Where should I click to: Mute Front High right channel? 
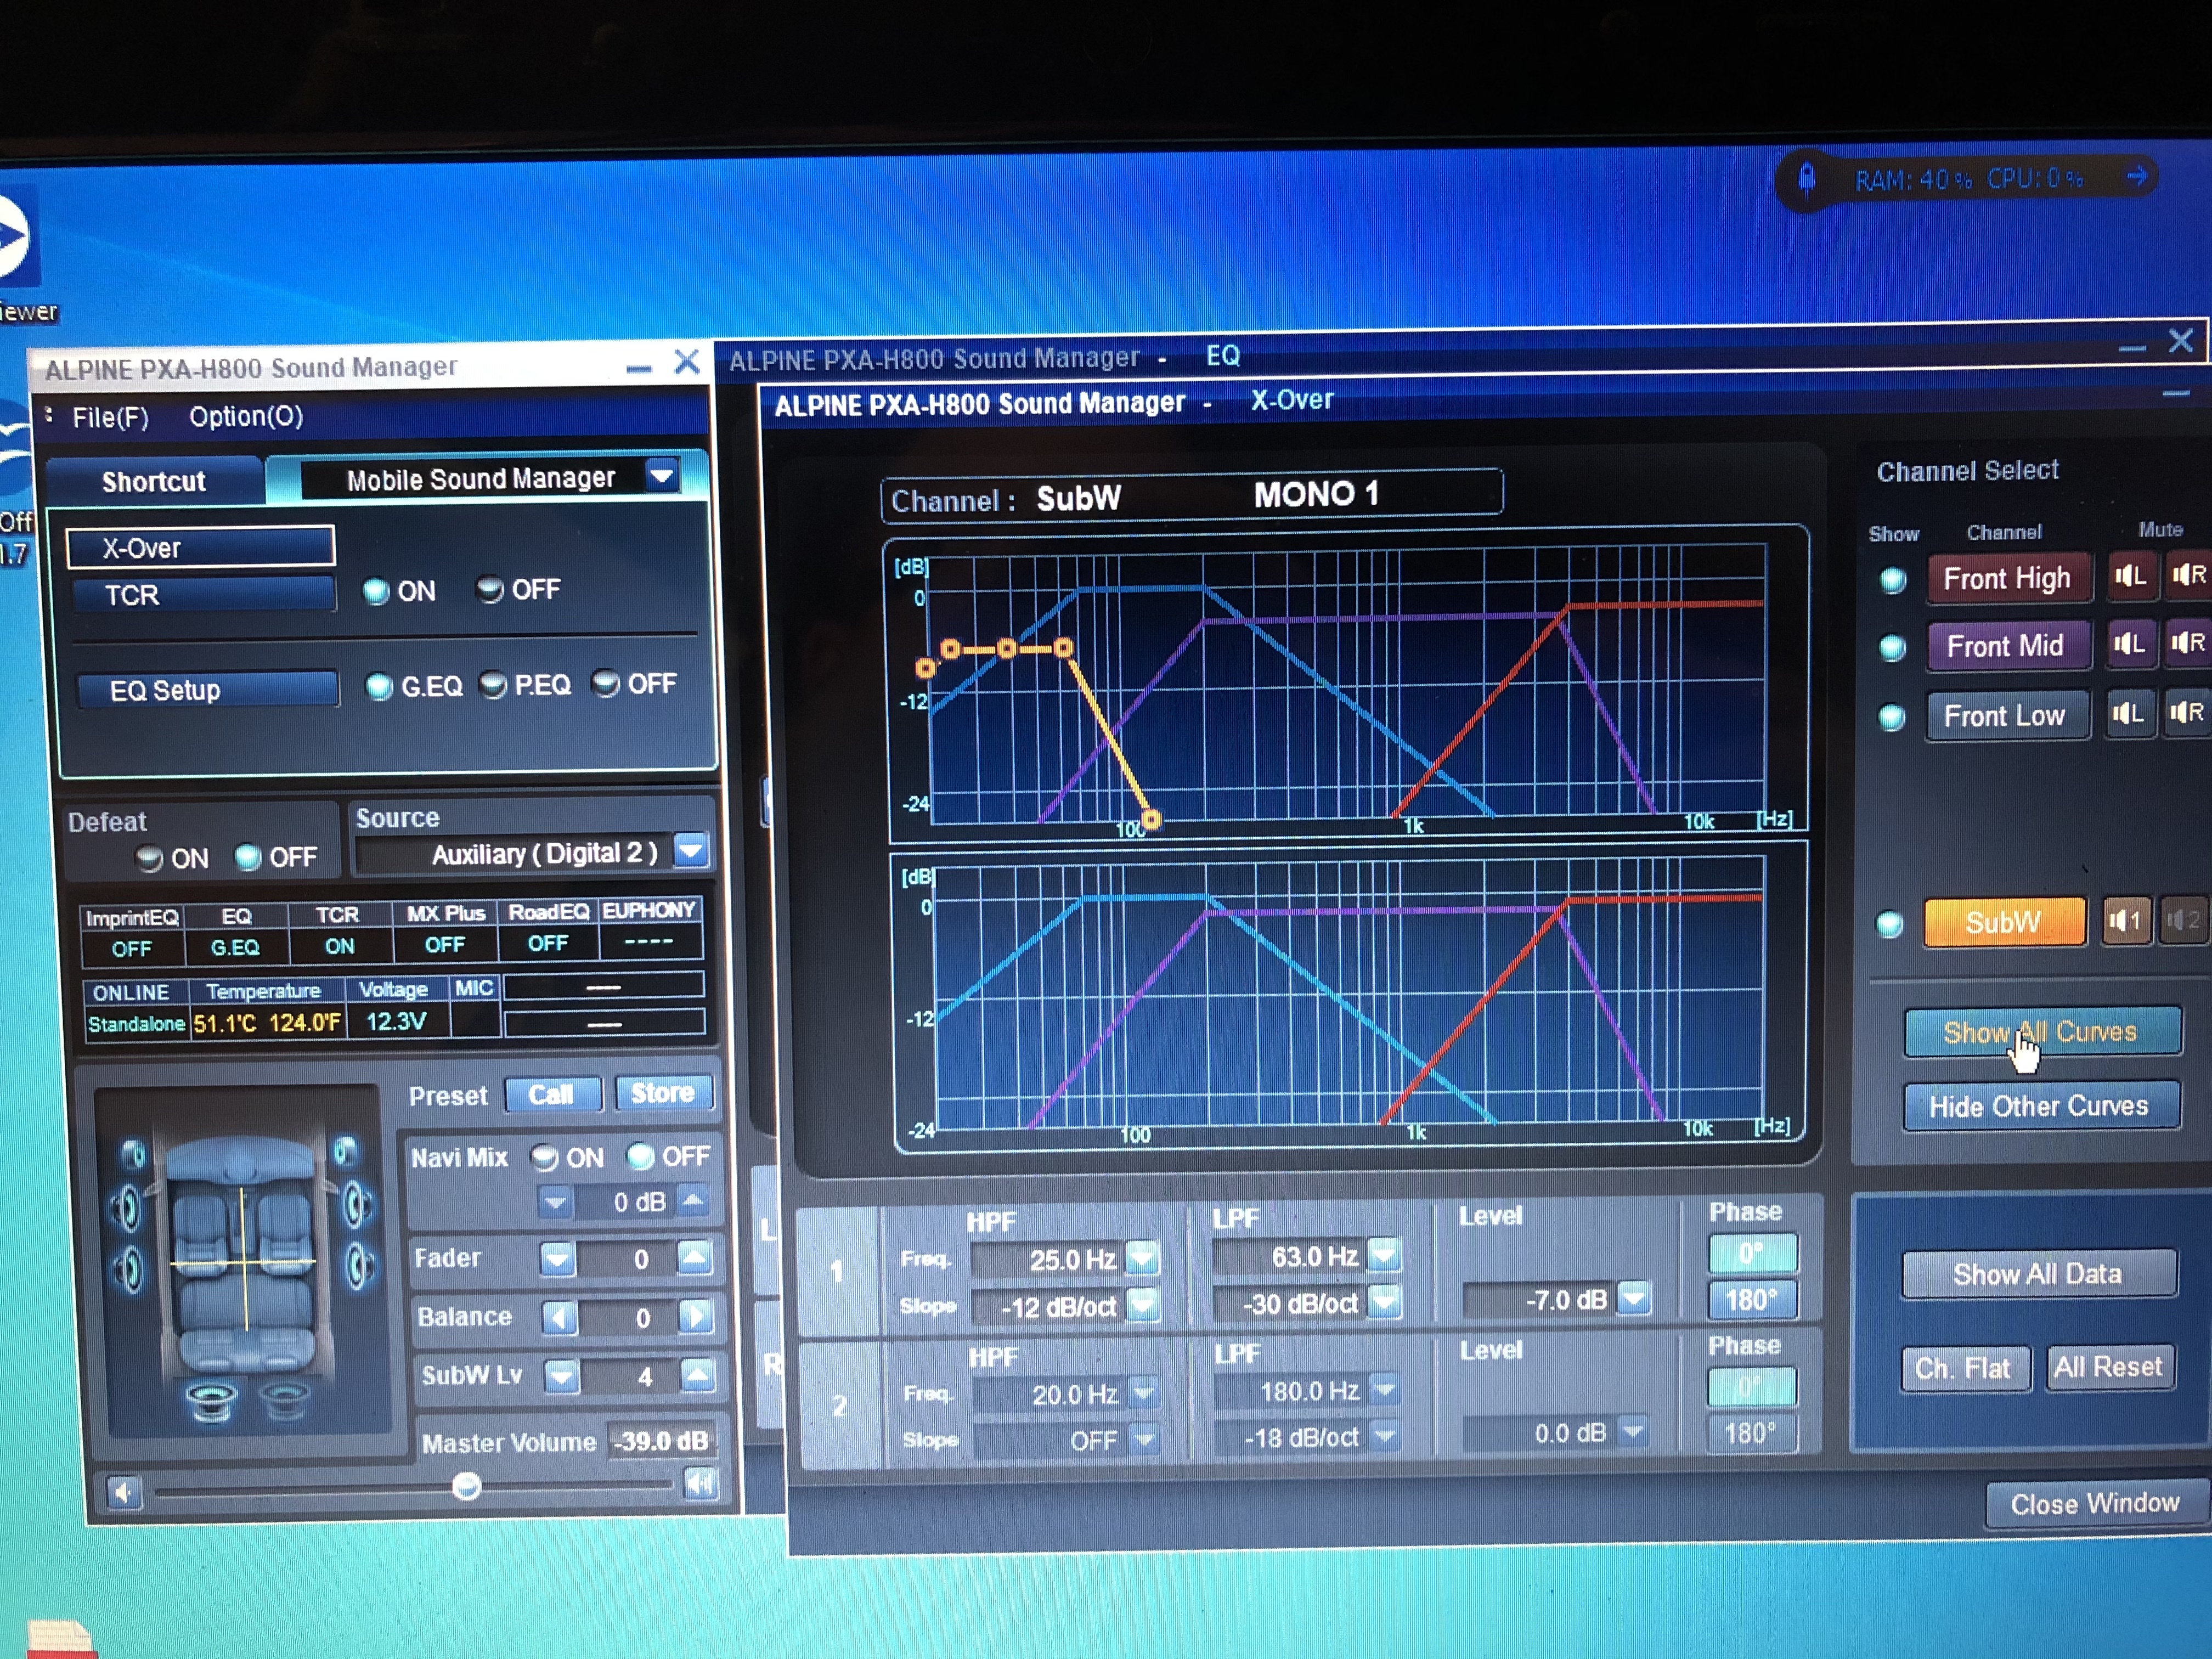[x=2188, y=576]
